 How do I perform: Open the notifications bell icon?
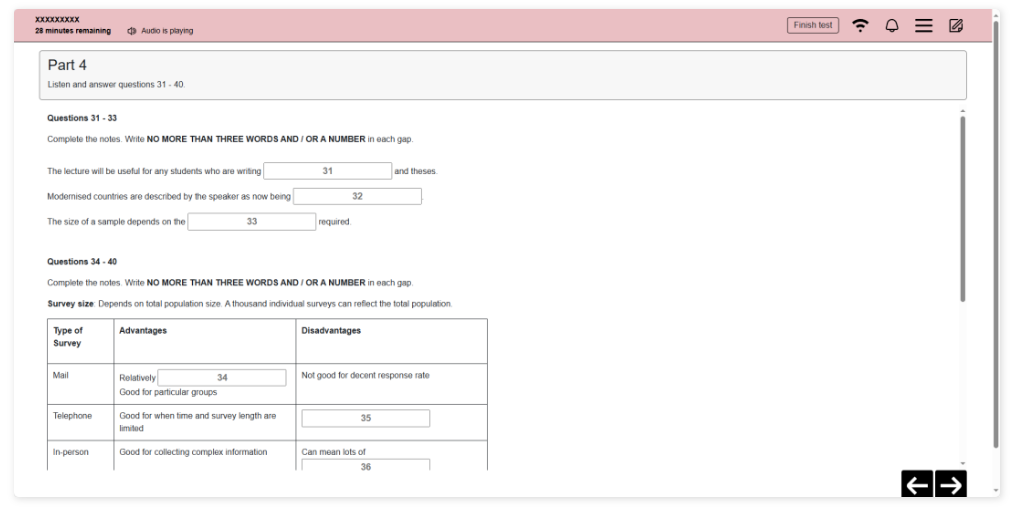point(891,25)
